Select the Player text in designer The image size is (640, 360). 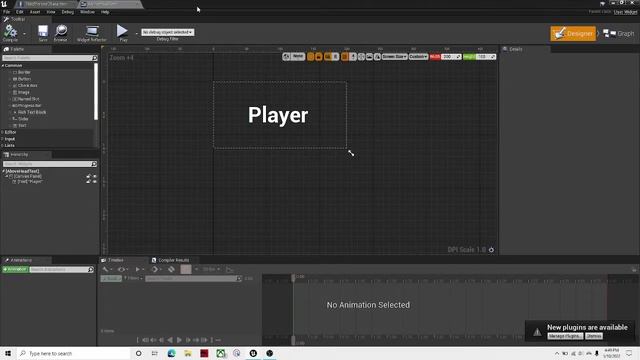278,116
